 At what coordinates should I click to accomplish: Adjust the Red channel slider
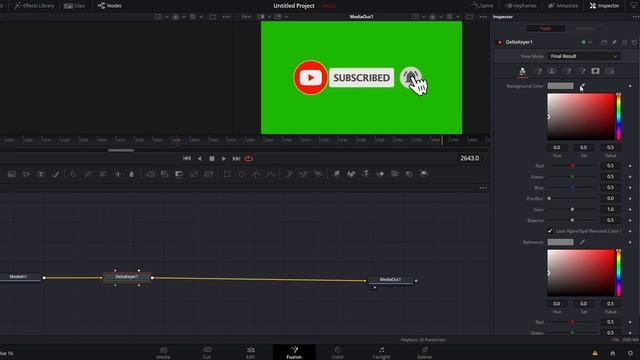[572, 166]
